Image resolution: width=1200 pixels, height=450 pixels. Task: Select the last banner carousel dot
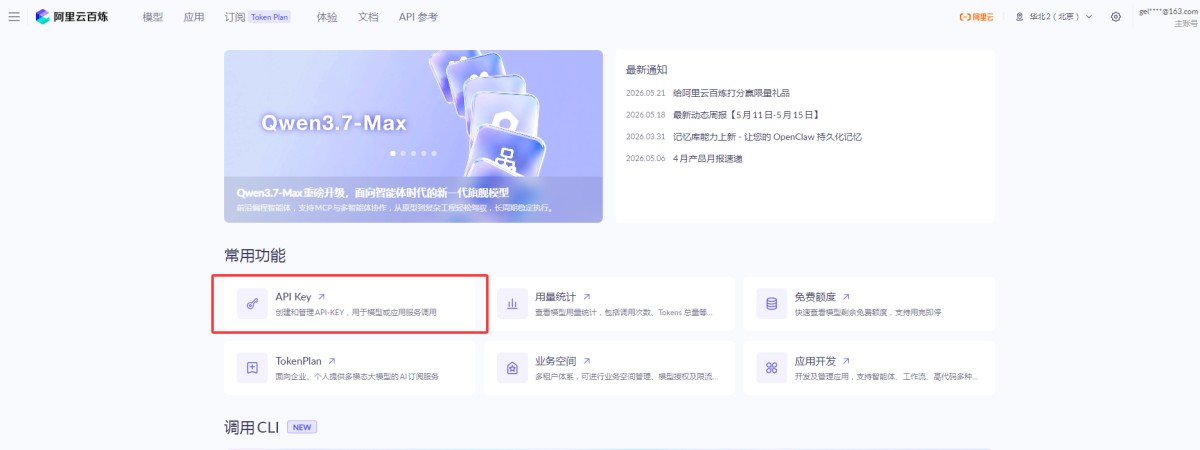tap(434, 154)
